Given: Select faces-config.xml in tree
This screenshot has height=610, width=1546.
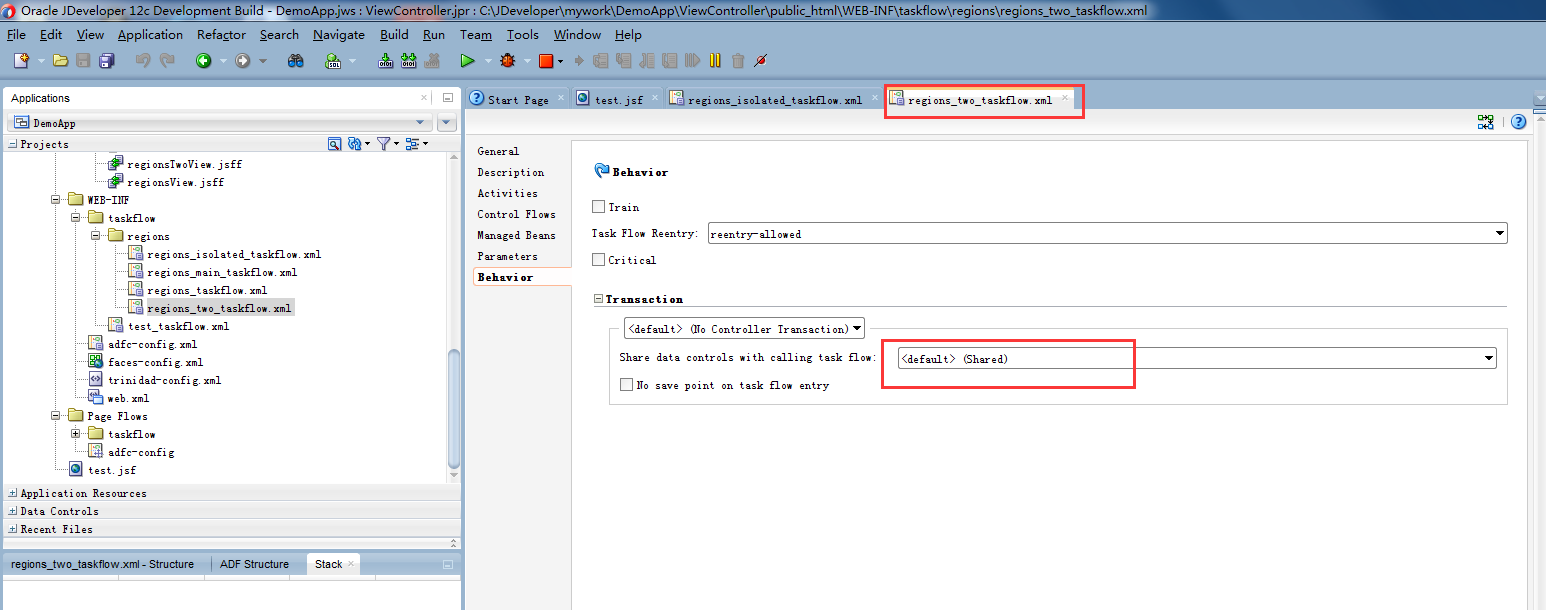Looking at the screenshot, I should tap(155, 362).
